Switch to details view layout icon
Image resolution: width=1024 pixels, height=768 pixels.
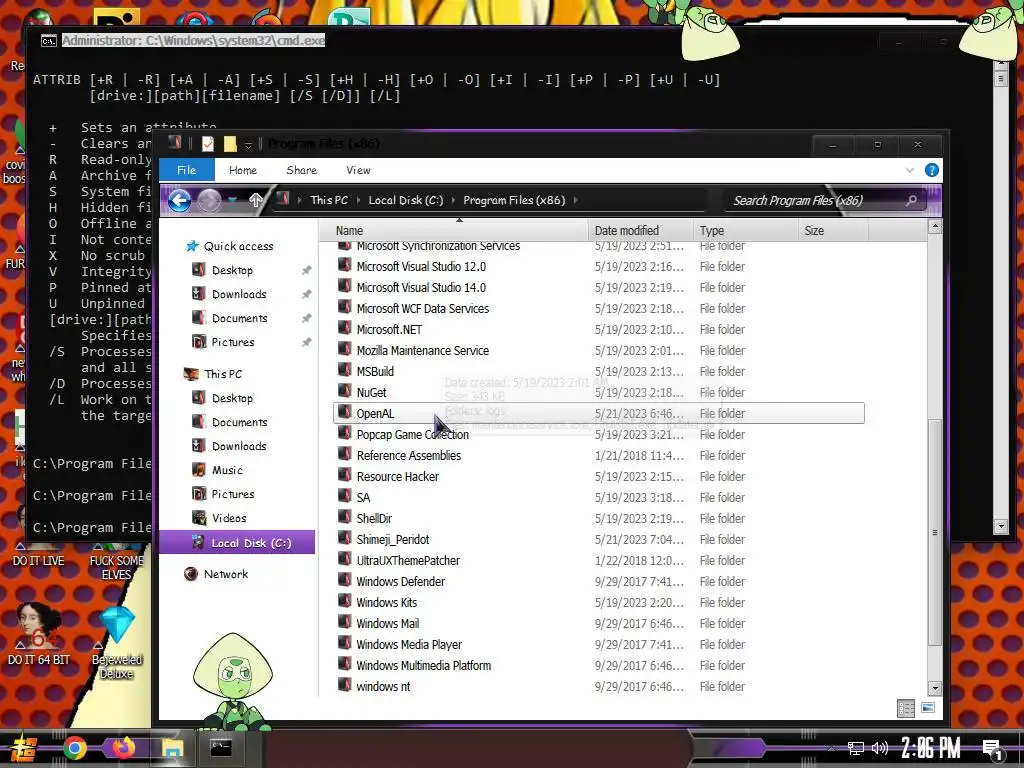pos(906,708)
